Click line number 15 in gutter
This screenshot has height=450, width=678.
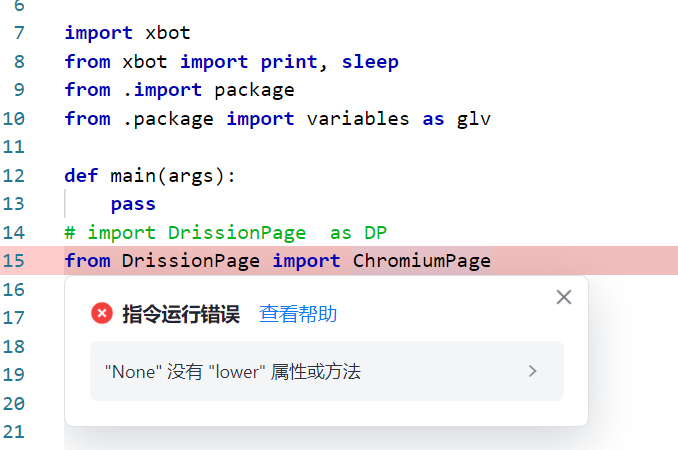click(x=14, y=261)
